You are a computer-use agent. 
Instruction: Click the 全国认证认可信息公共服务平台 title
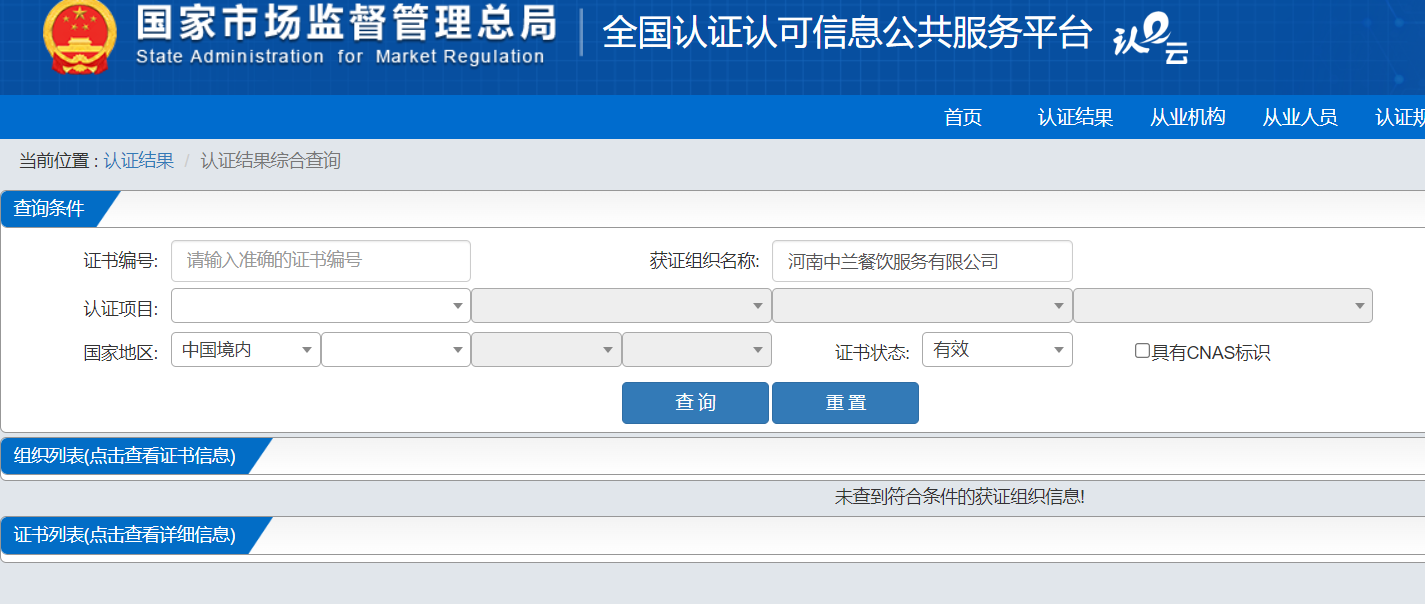click(847, 32)
